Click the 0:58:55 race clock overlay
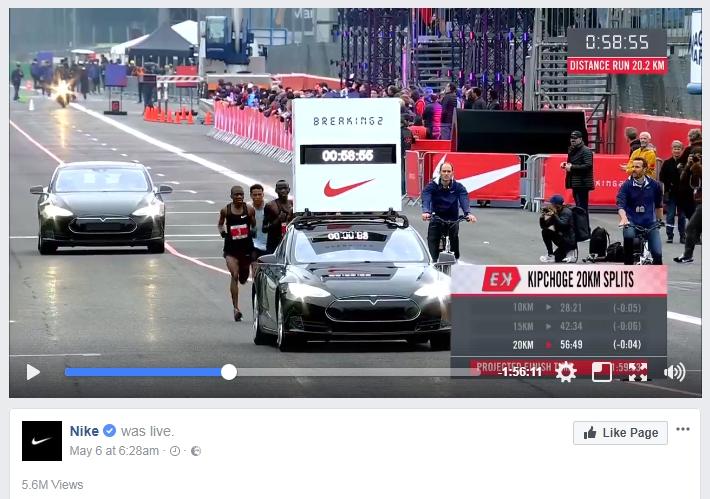Screen dimensions: 710x499 pyautogui.click(x=617, y=43)
